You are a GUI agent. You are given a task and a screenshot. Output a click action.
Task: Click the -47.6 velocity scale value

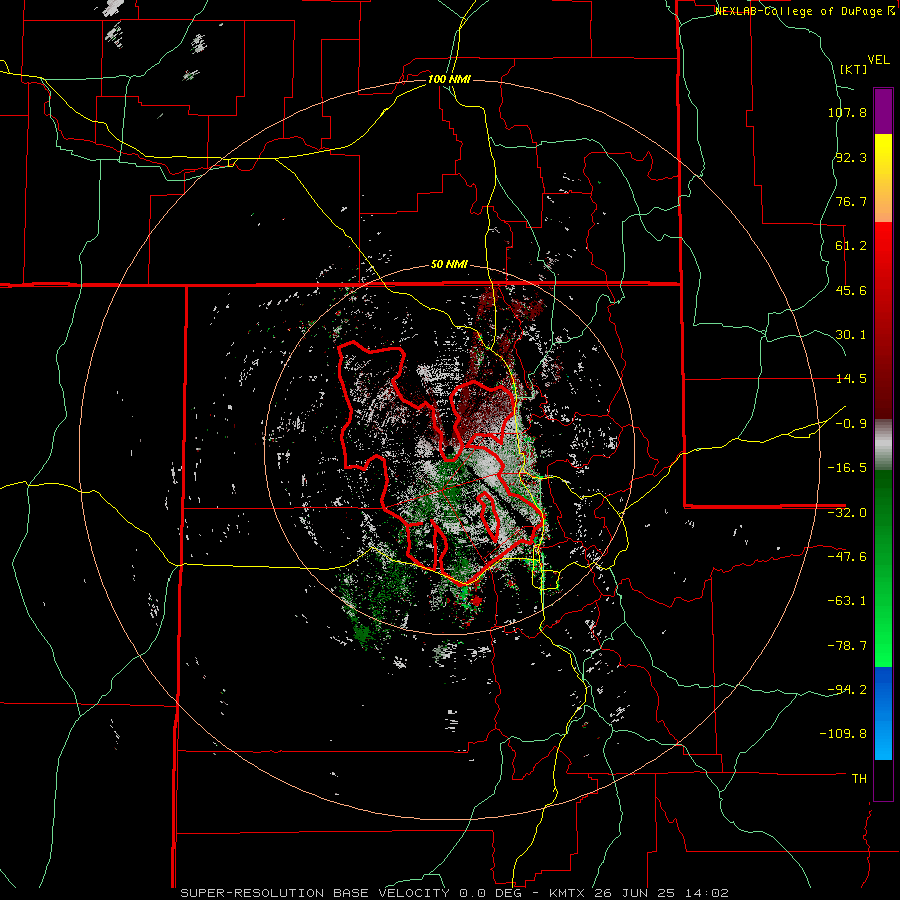point(847,557)
